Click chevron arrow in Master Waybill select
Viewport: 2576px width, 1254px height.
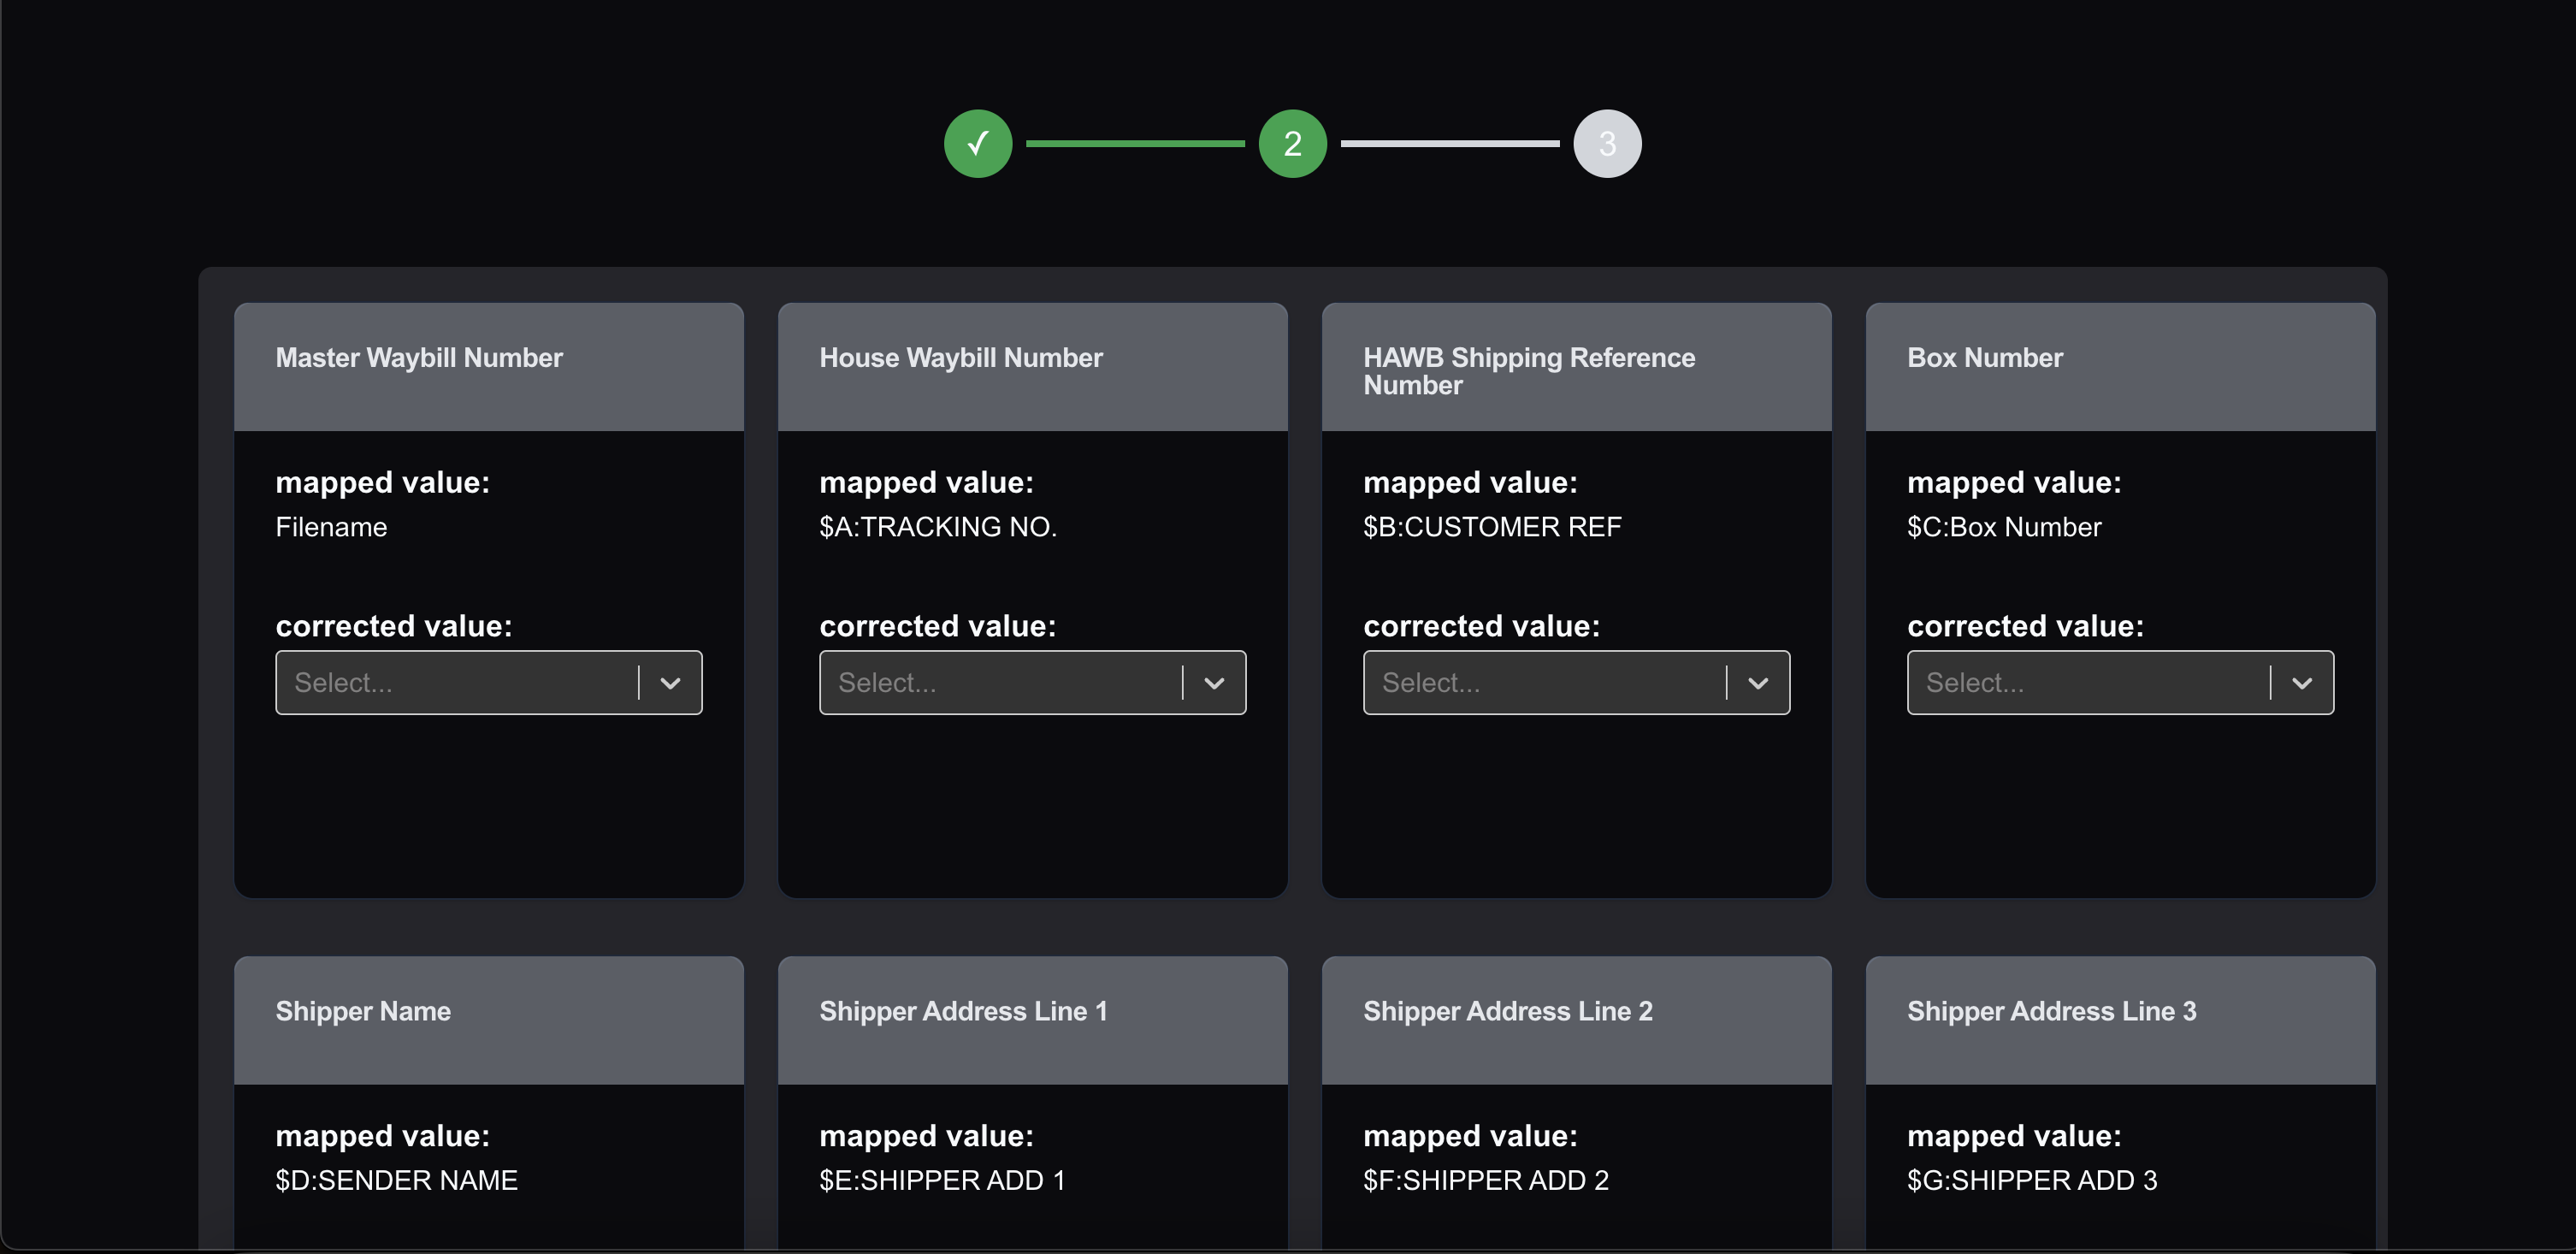670,683
